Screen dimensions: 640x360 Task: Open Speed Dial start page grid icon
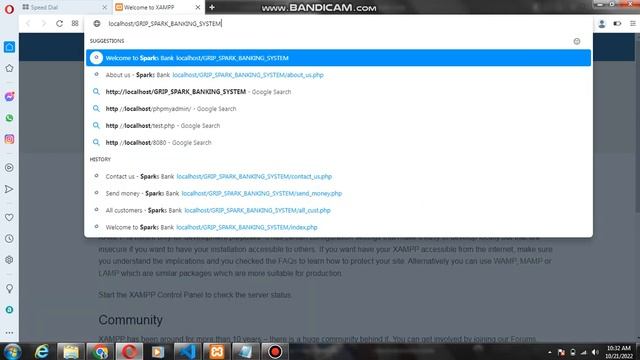tap(75, 24)
